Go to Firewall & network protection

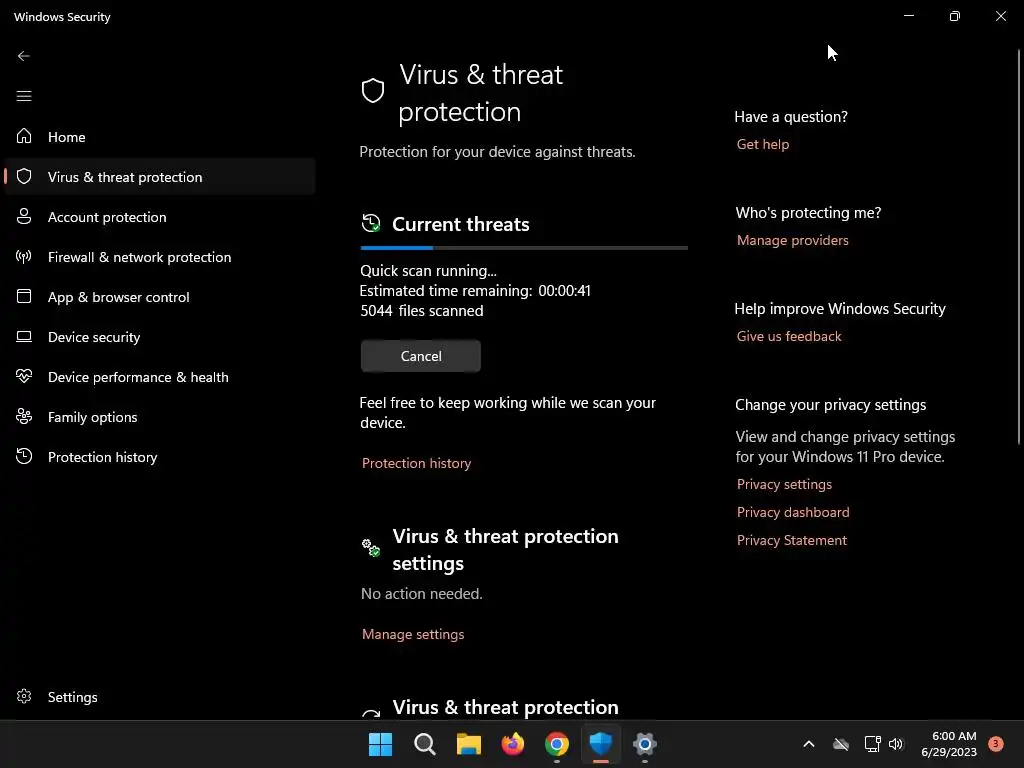tap(159, 257)
